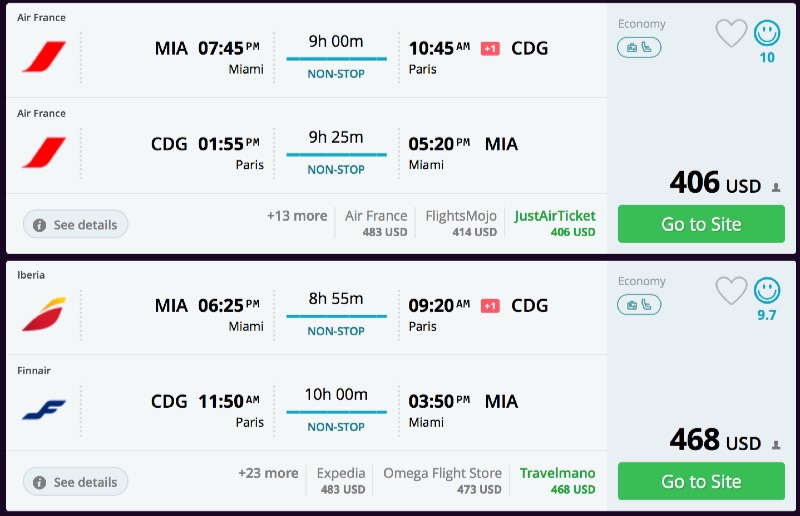This screenshot has height=516, width=800.
Task: Favorite the 406 USD Air France flight
Action: (x=731, y=34)
